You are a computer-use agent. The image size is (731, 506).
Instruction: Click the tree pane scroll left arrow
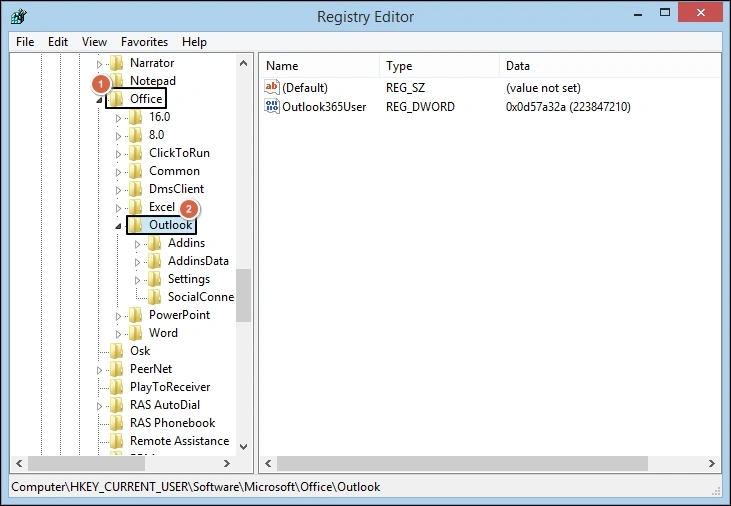19,464
